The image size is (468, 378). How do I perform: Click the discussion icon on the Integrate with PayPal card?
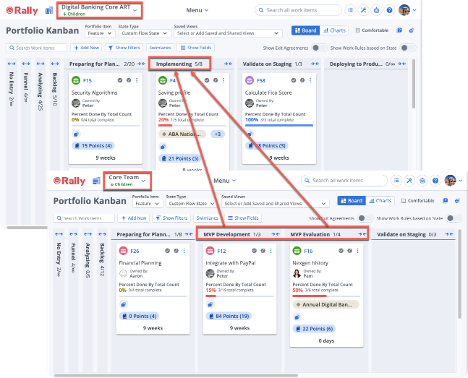coord(210,304)
